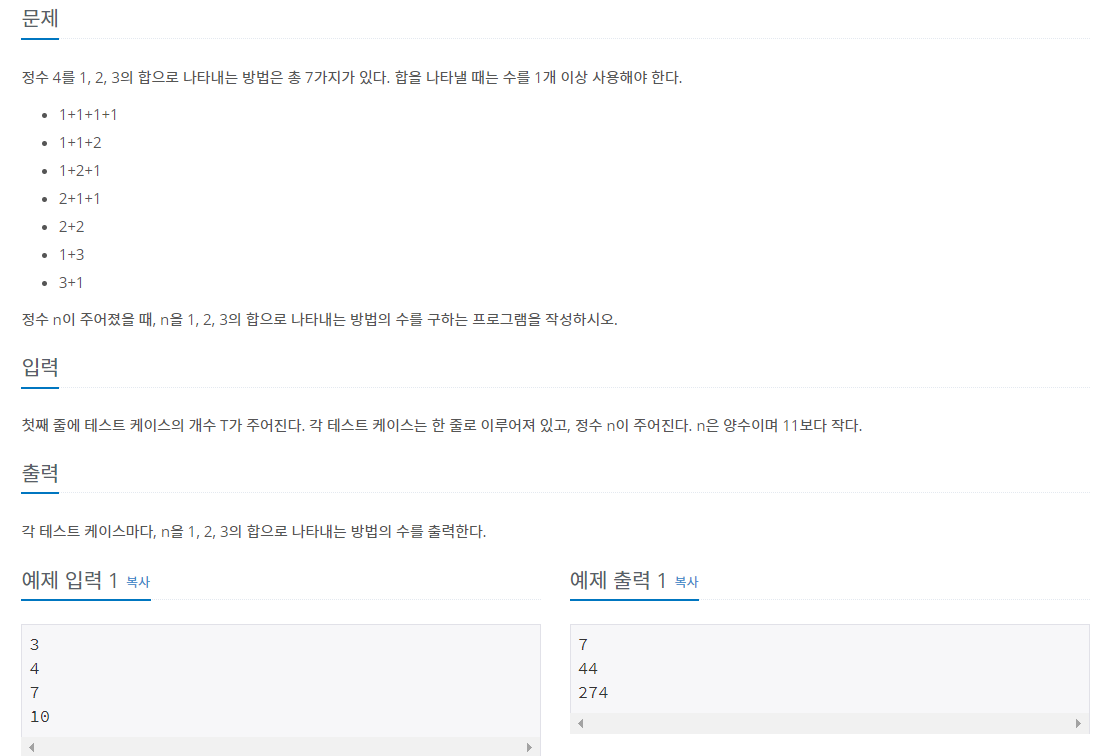Click the value 274 in sample output
The width and height of the screenshot is (1109, 756).
(593, 692)
